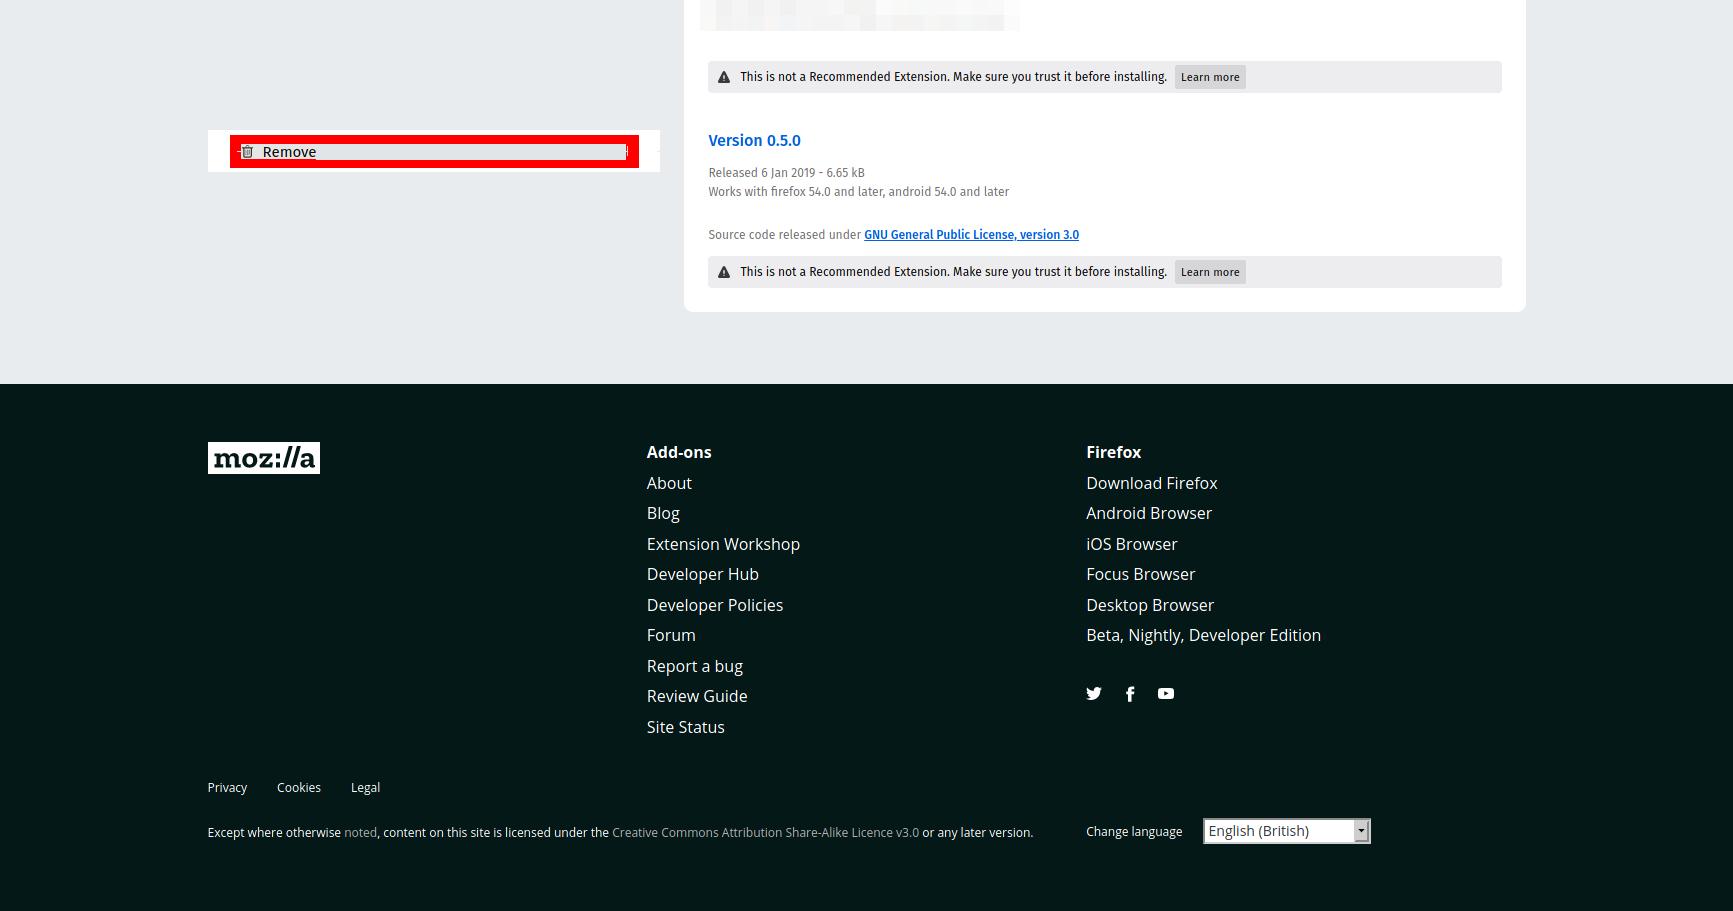Image resolution: width=1733 pixels, height=911 pixels.
Task: Click the Add-ons footer heading
Action: point(679,453)
